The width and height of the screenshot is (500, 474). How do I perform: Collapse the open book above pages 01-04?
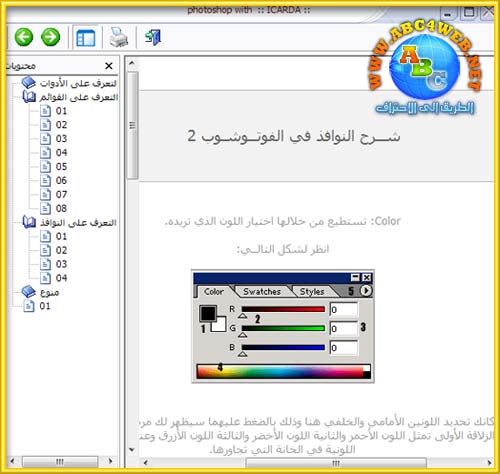click(29, 222)
